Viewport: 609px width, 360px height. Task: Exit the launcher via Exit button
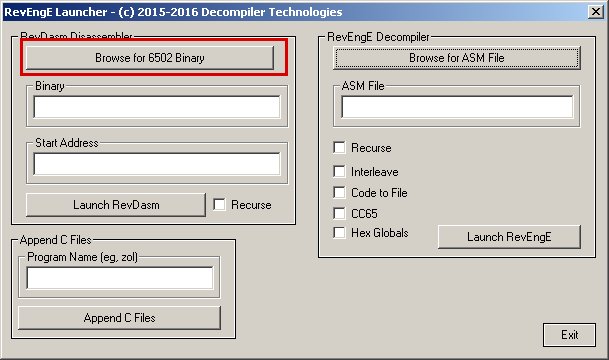569,335
